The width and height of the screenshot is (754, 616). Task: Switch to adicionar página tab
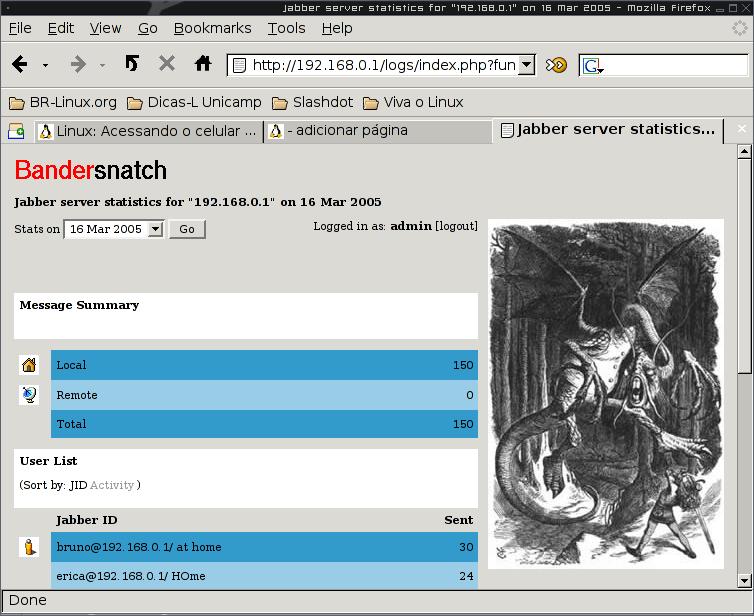tap(377, 131)
